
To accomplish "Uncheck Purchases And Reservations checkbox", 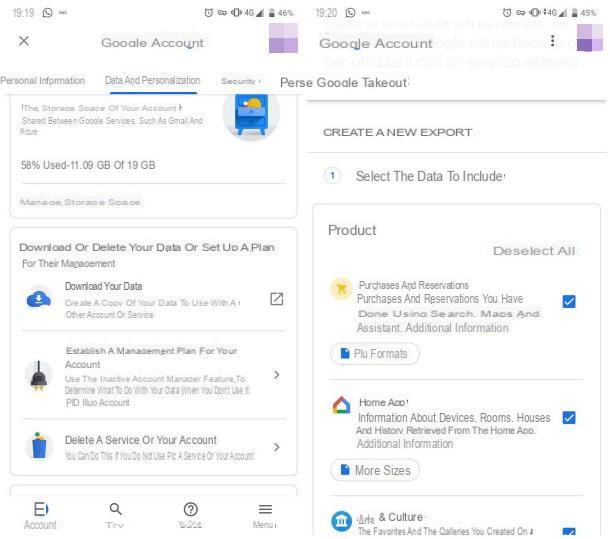I will click(569, 301).
